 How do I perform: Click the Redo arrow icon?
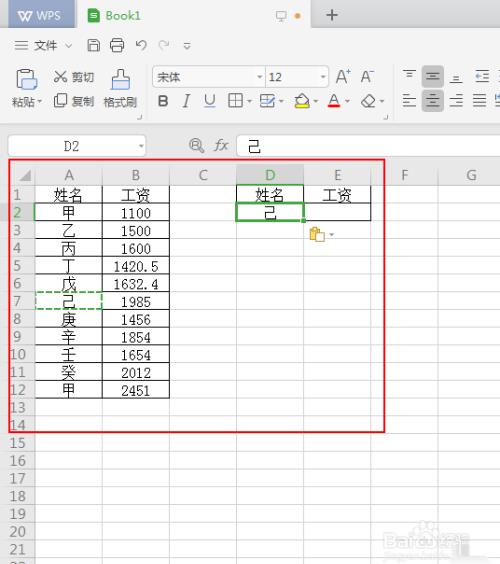164,45
